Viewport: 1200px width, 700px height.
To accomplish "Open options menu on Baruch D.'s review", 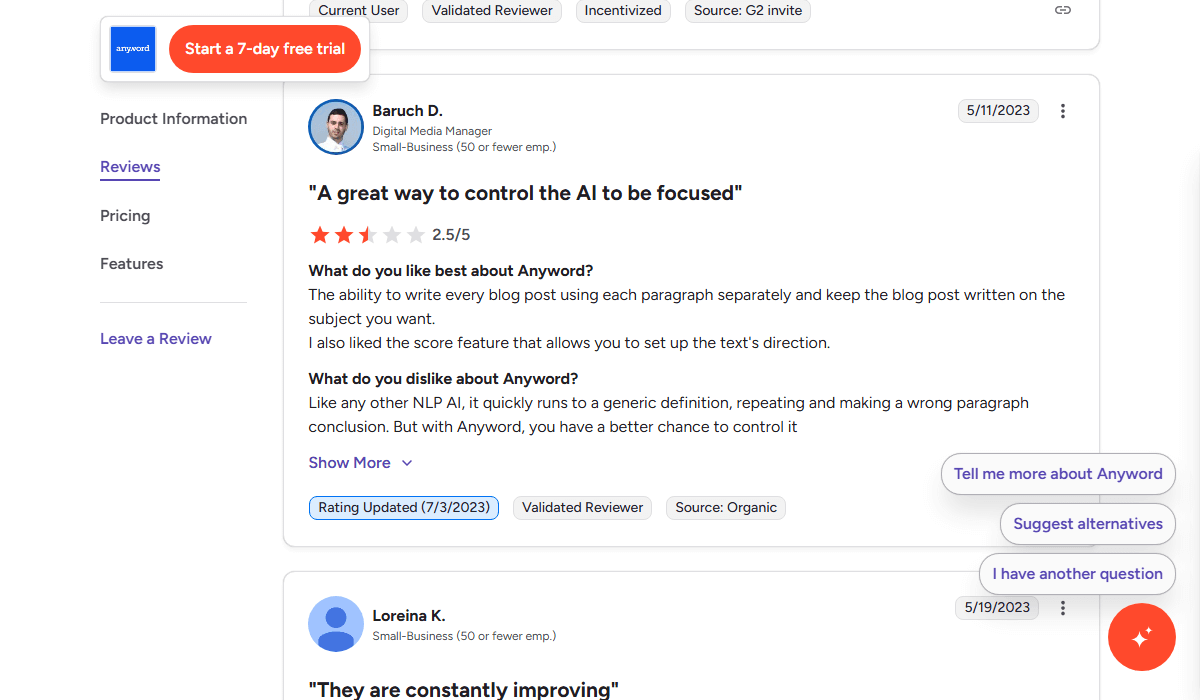I will click(x=1063, y=110).
